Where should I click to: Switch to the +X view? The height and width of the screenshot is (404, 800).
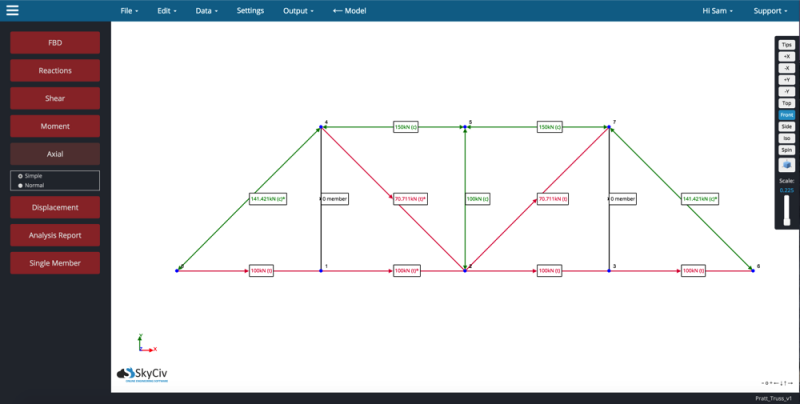787,57
